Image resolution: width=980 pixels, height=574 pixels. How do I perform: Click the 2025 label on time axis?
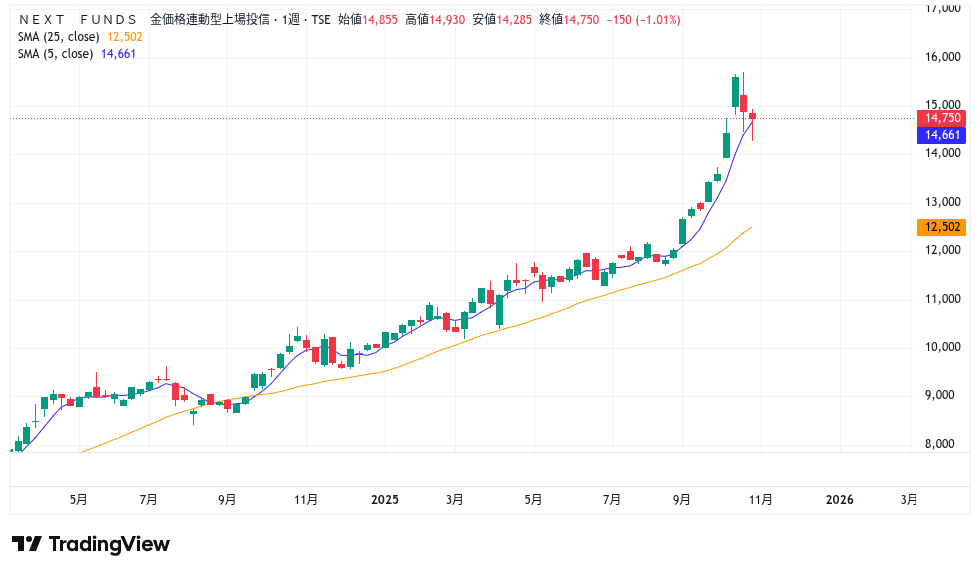click(x=385, y=499)
